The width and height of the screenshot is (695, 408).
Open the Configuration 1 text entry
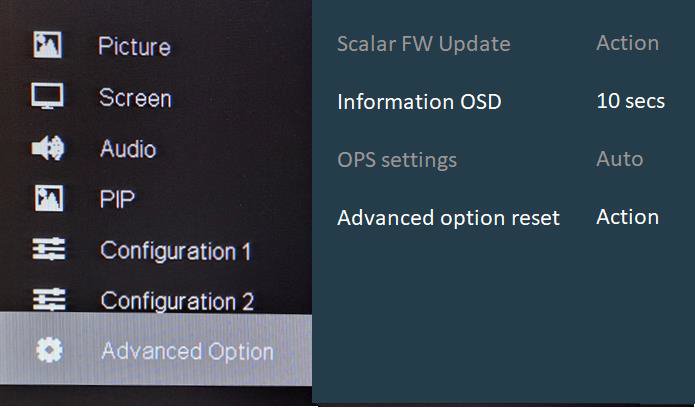click(x=176, y=250)
